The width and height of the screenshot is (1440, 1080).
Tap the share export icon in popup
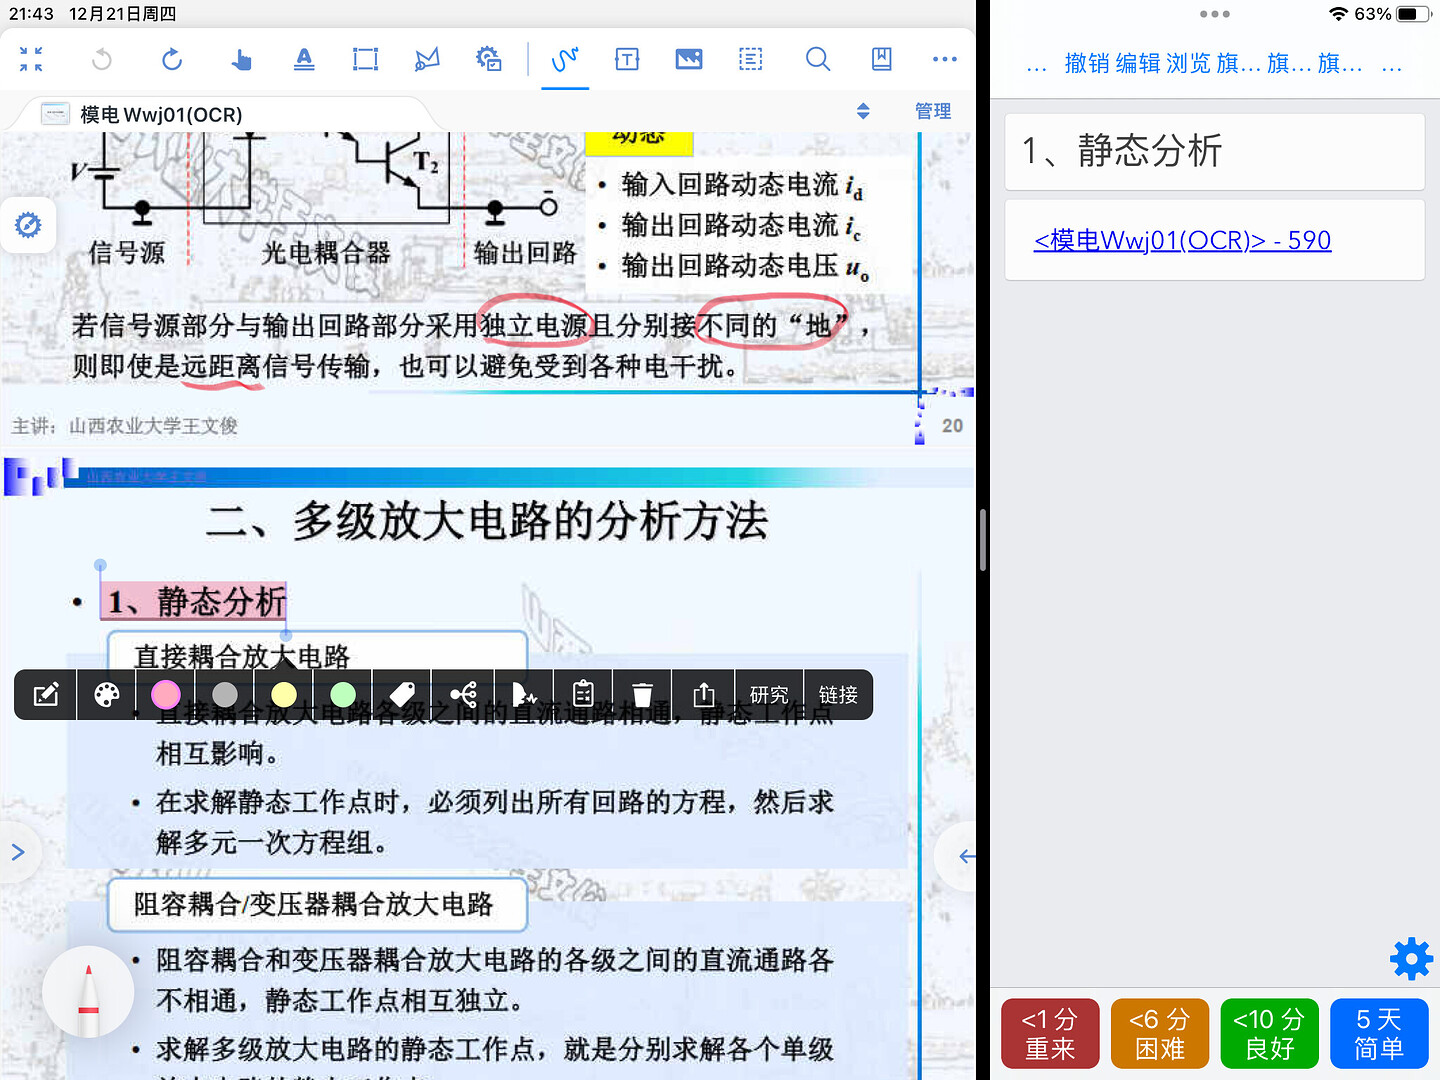[704, 695]
